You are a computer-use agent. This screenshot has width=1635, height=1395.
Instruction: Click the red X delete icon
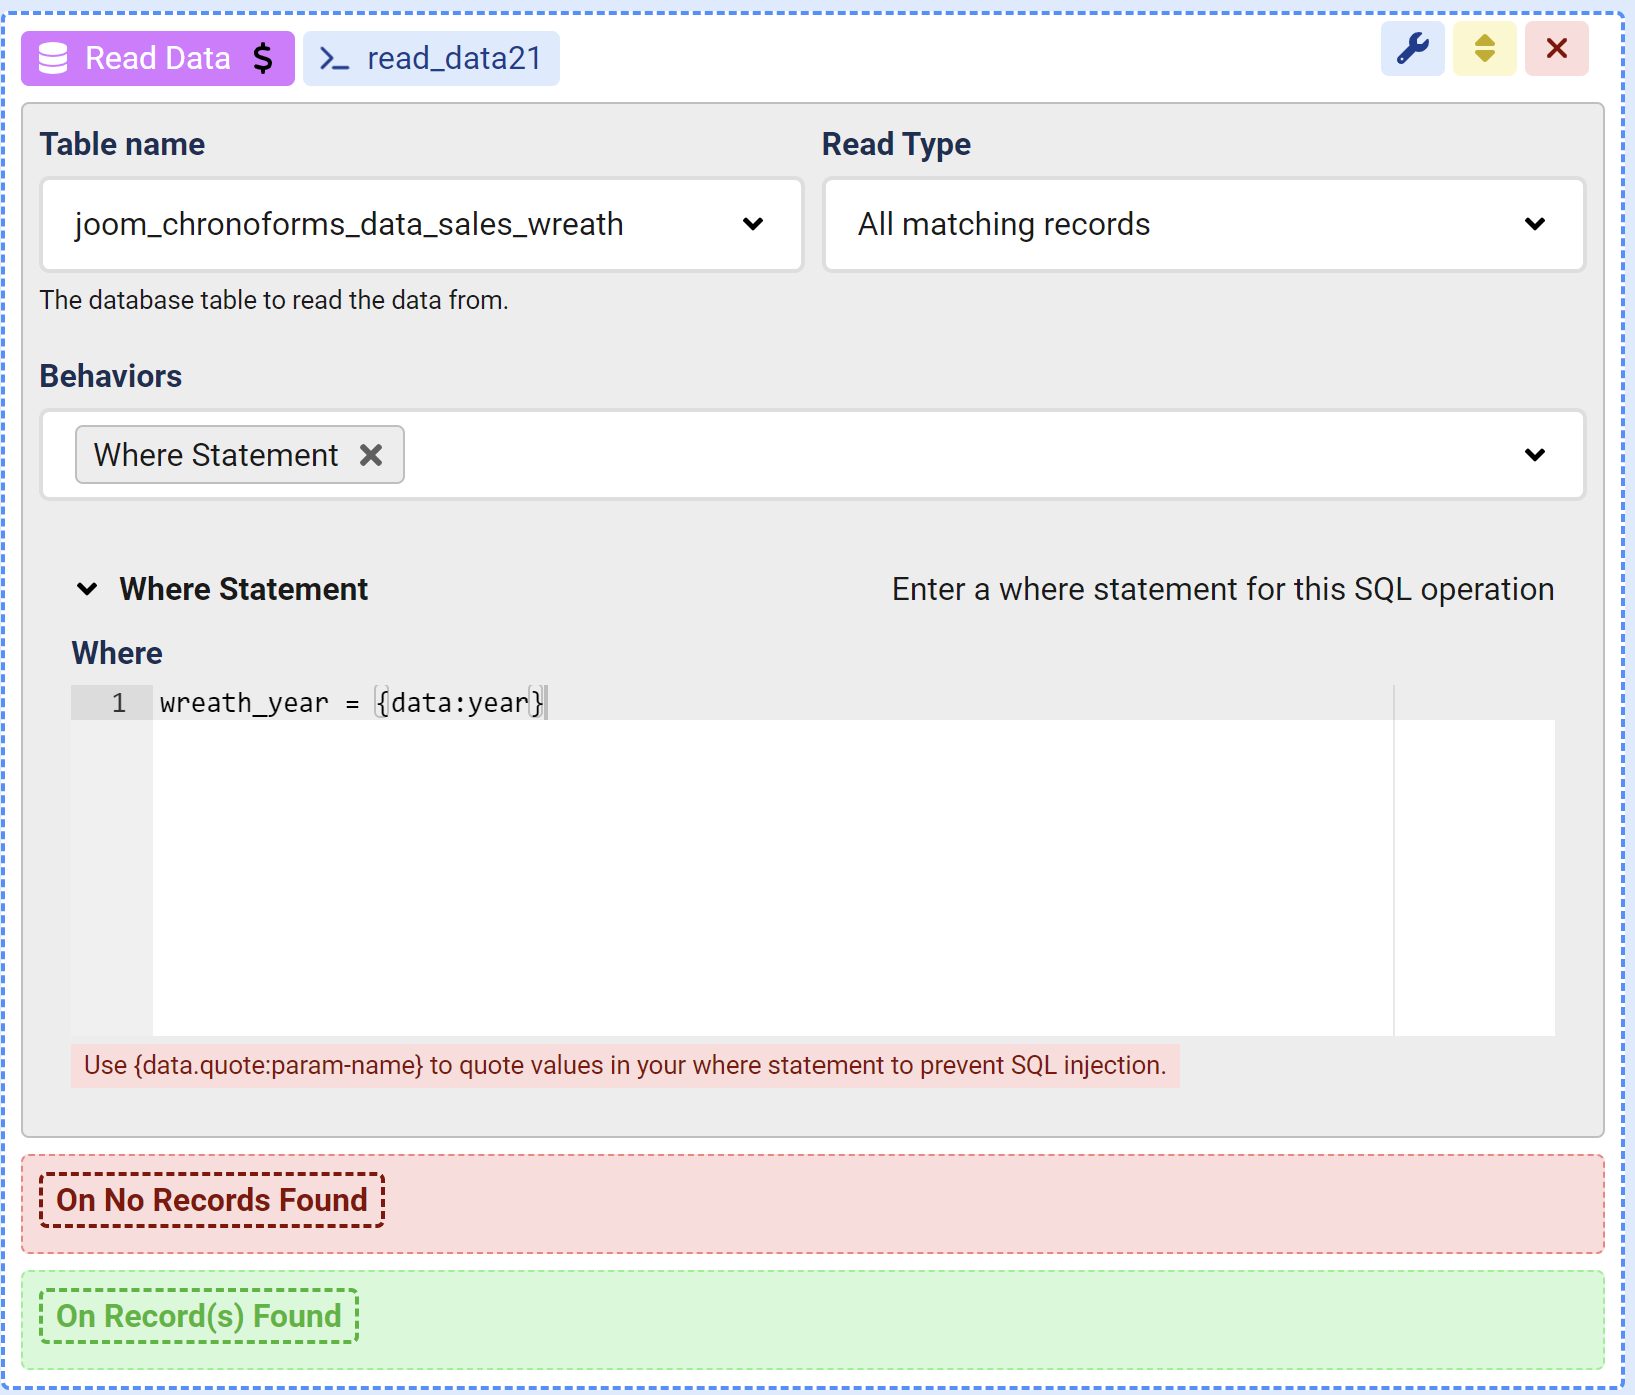point(1556,49)
